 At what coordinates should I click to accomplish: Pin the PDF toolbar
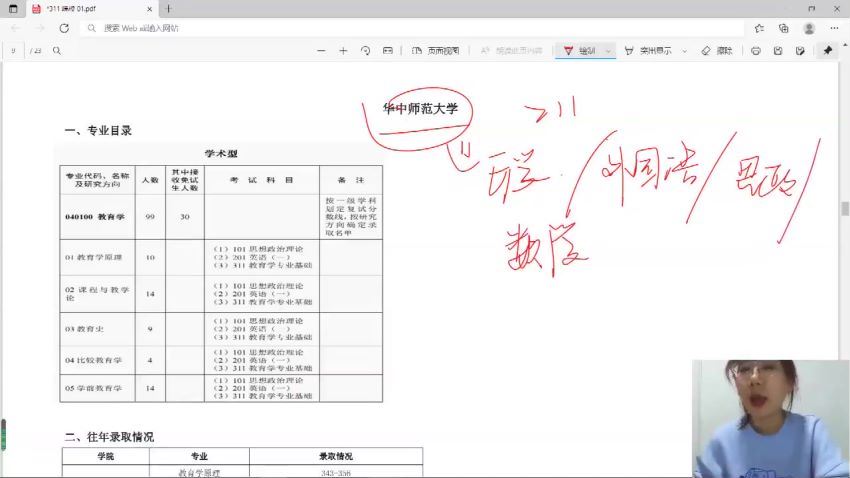[828, 50]
